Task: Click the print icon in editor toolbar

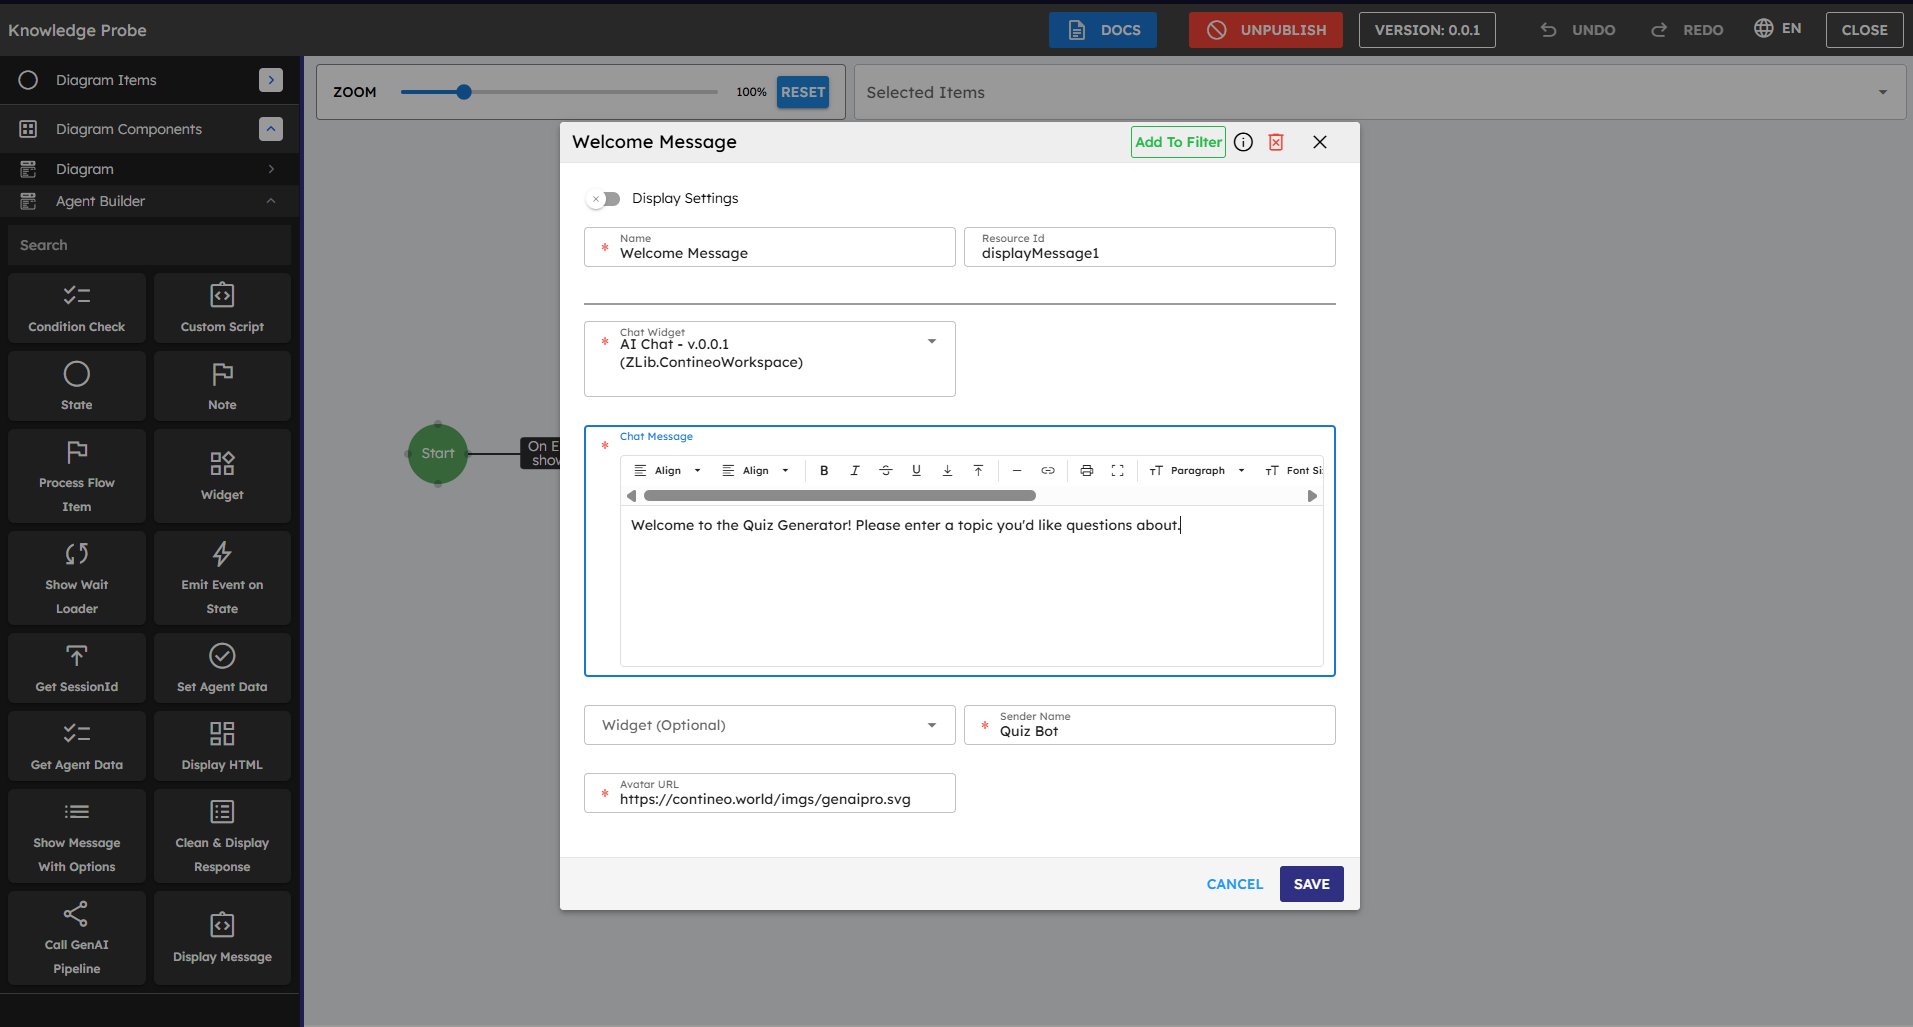Action: coord(1087,470)
